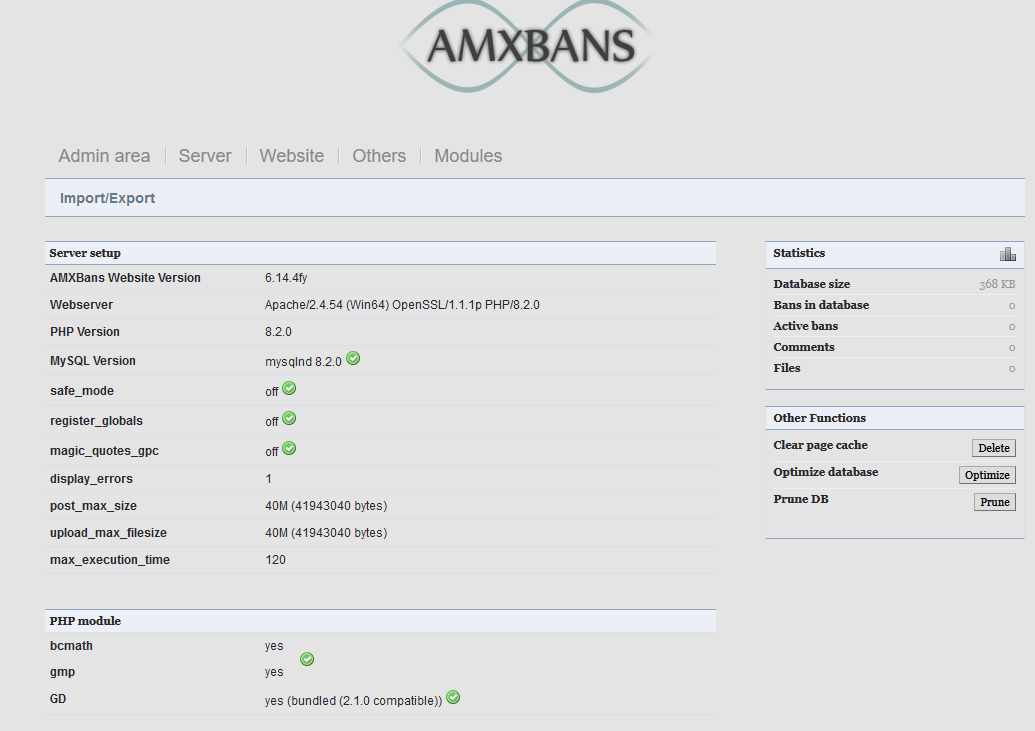Click the Optimize database button
Viewport: 1035px width, 731px height.
(x=987, y=475)
